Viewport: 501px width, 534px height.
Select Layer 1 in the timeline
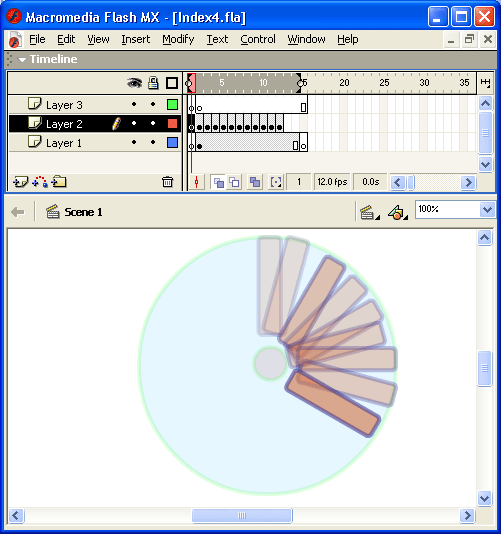(x=95, y=143)
